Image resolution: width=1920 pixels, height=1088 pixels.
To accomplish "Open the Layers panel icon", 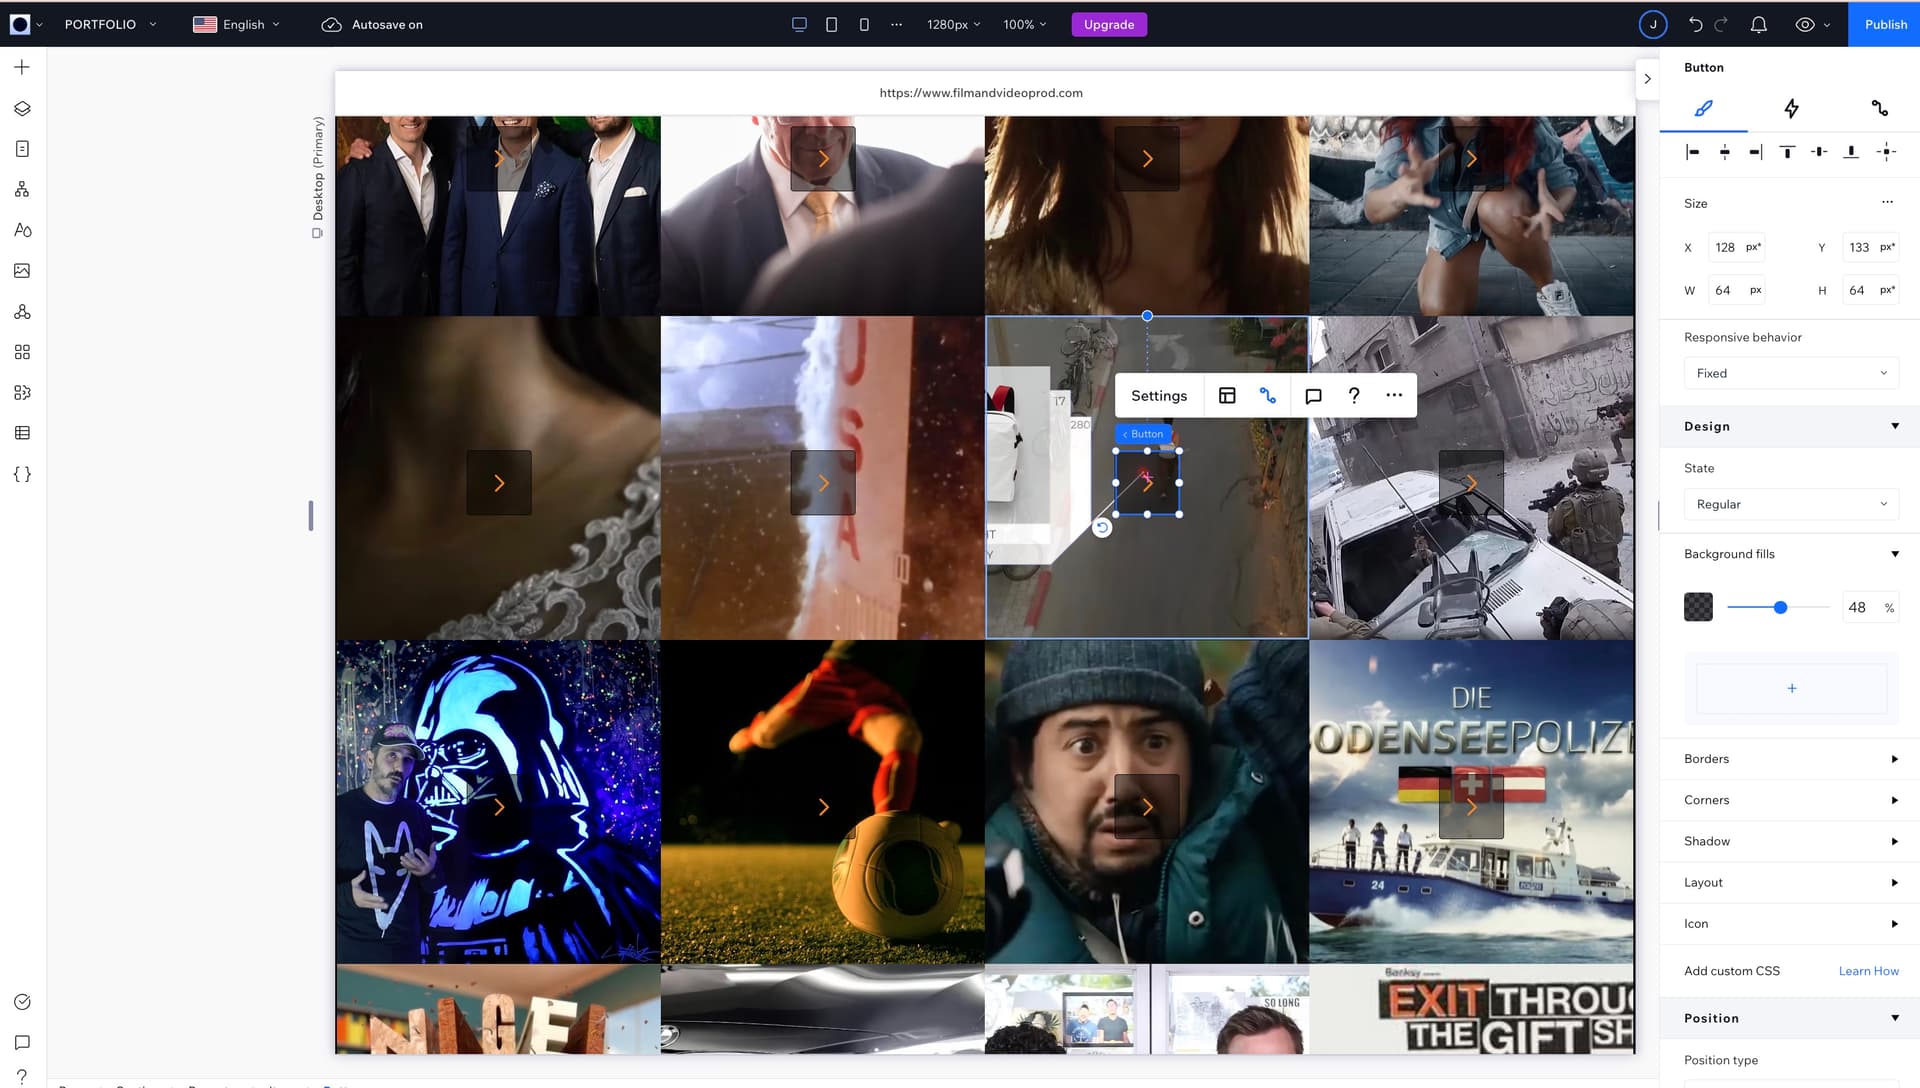I will (x=22, y=108).
